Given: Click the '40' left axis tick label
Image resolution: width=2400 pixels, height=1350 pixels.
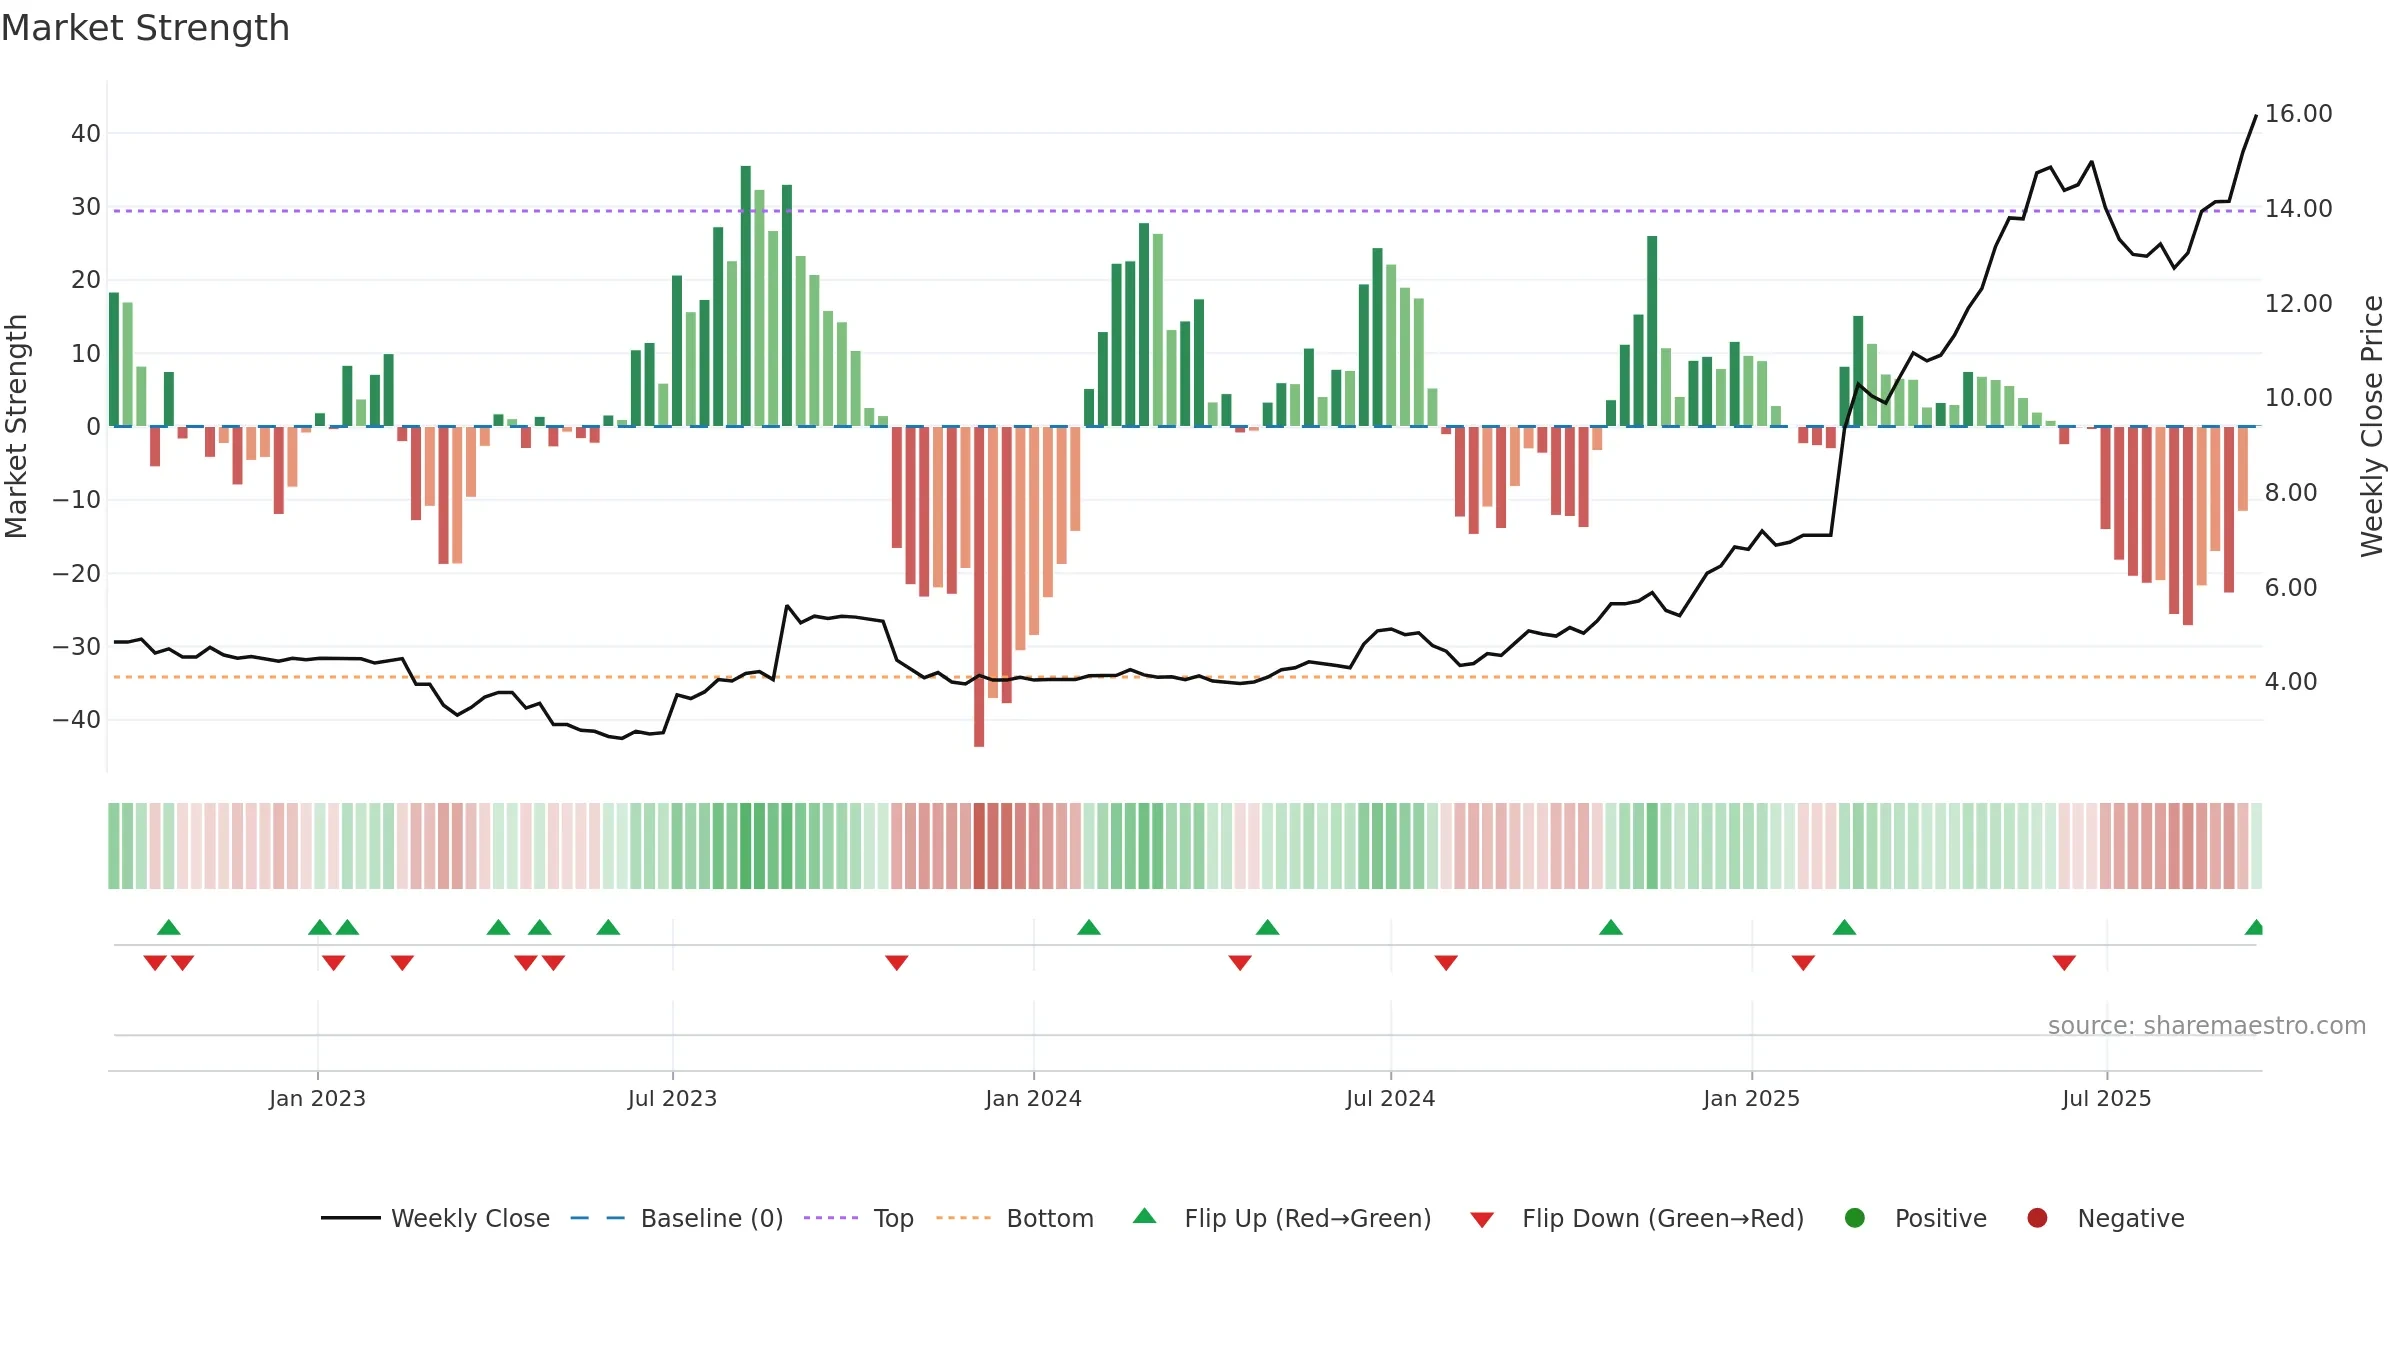Looking at the screenshot, I should (x=86, y=133).
